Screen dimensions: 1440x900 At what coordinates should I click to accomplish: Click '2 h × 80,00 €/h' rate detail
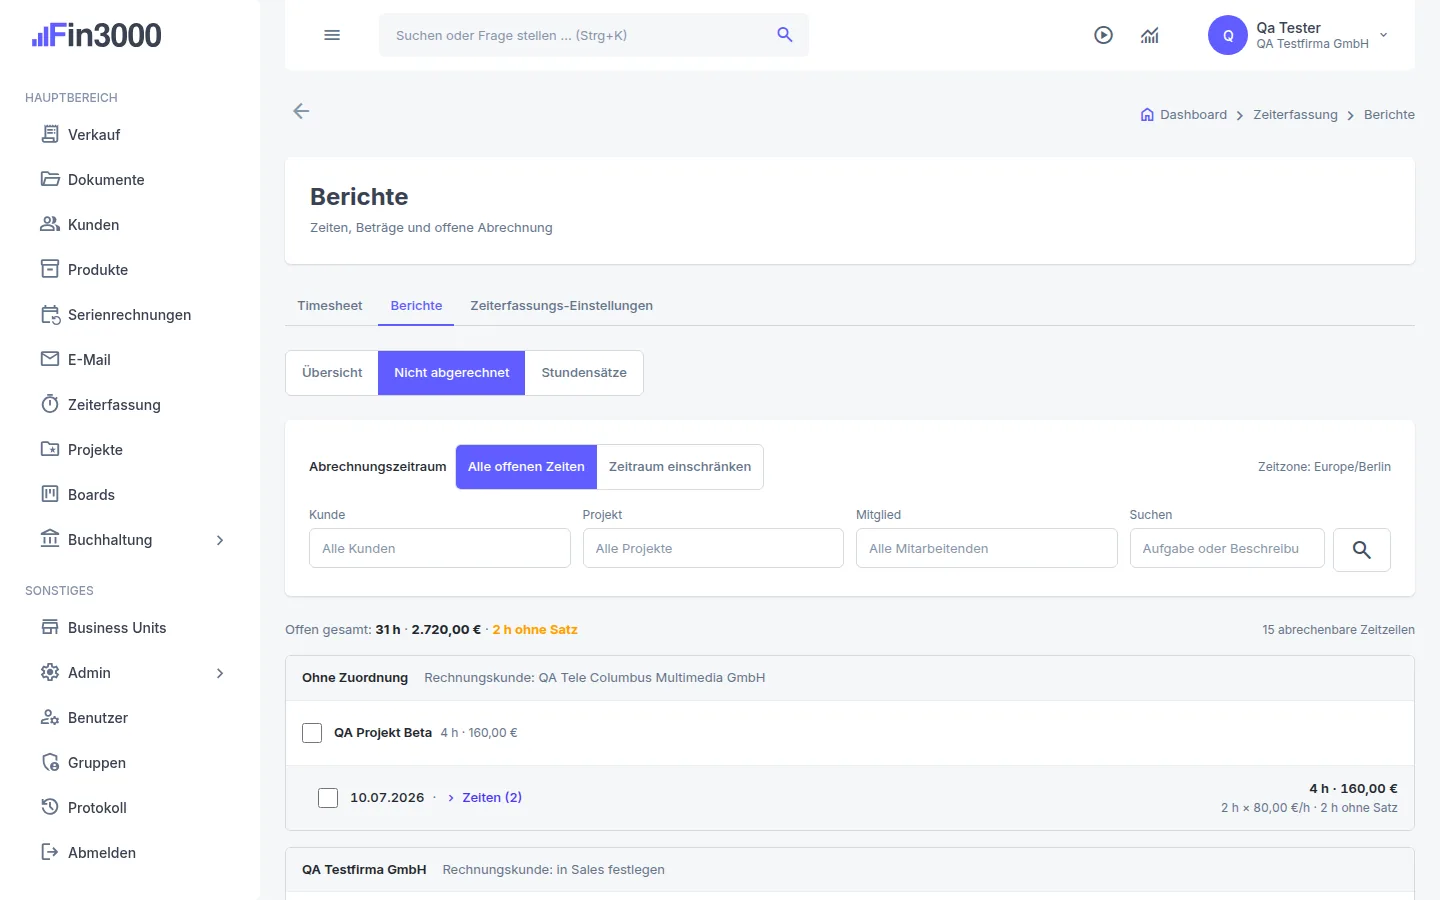[1265, 808]
